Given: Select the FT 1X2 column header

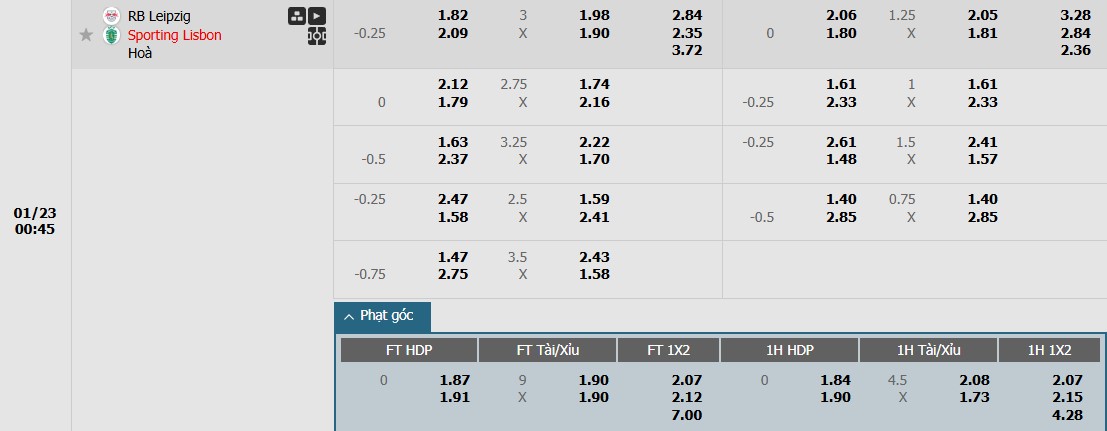Looking at the screenshot, I should tap(669, 350).
